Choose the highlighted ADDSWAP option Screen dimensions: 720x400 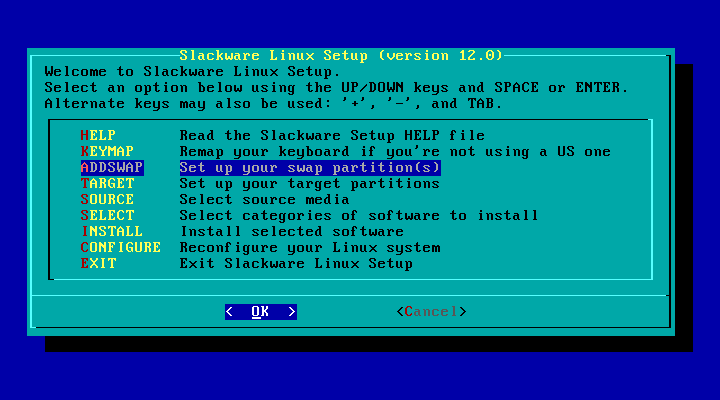[111, 168]
